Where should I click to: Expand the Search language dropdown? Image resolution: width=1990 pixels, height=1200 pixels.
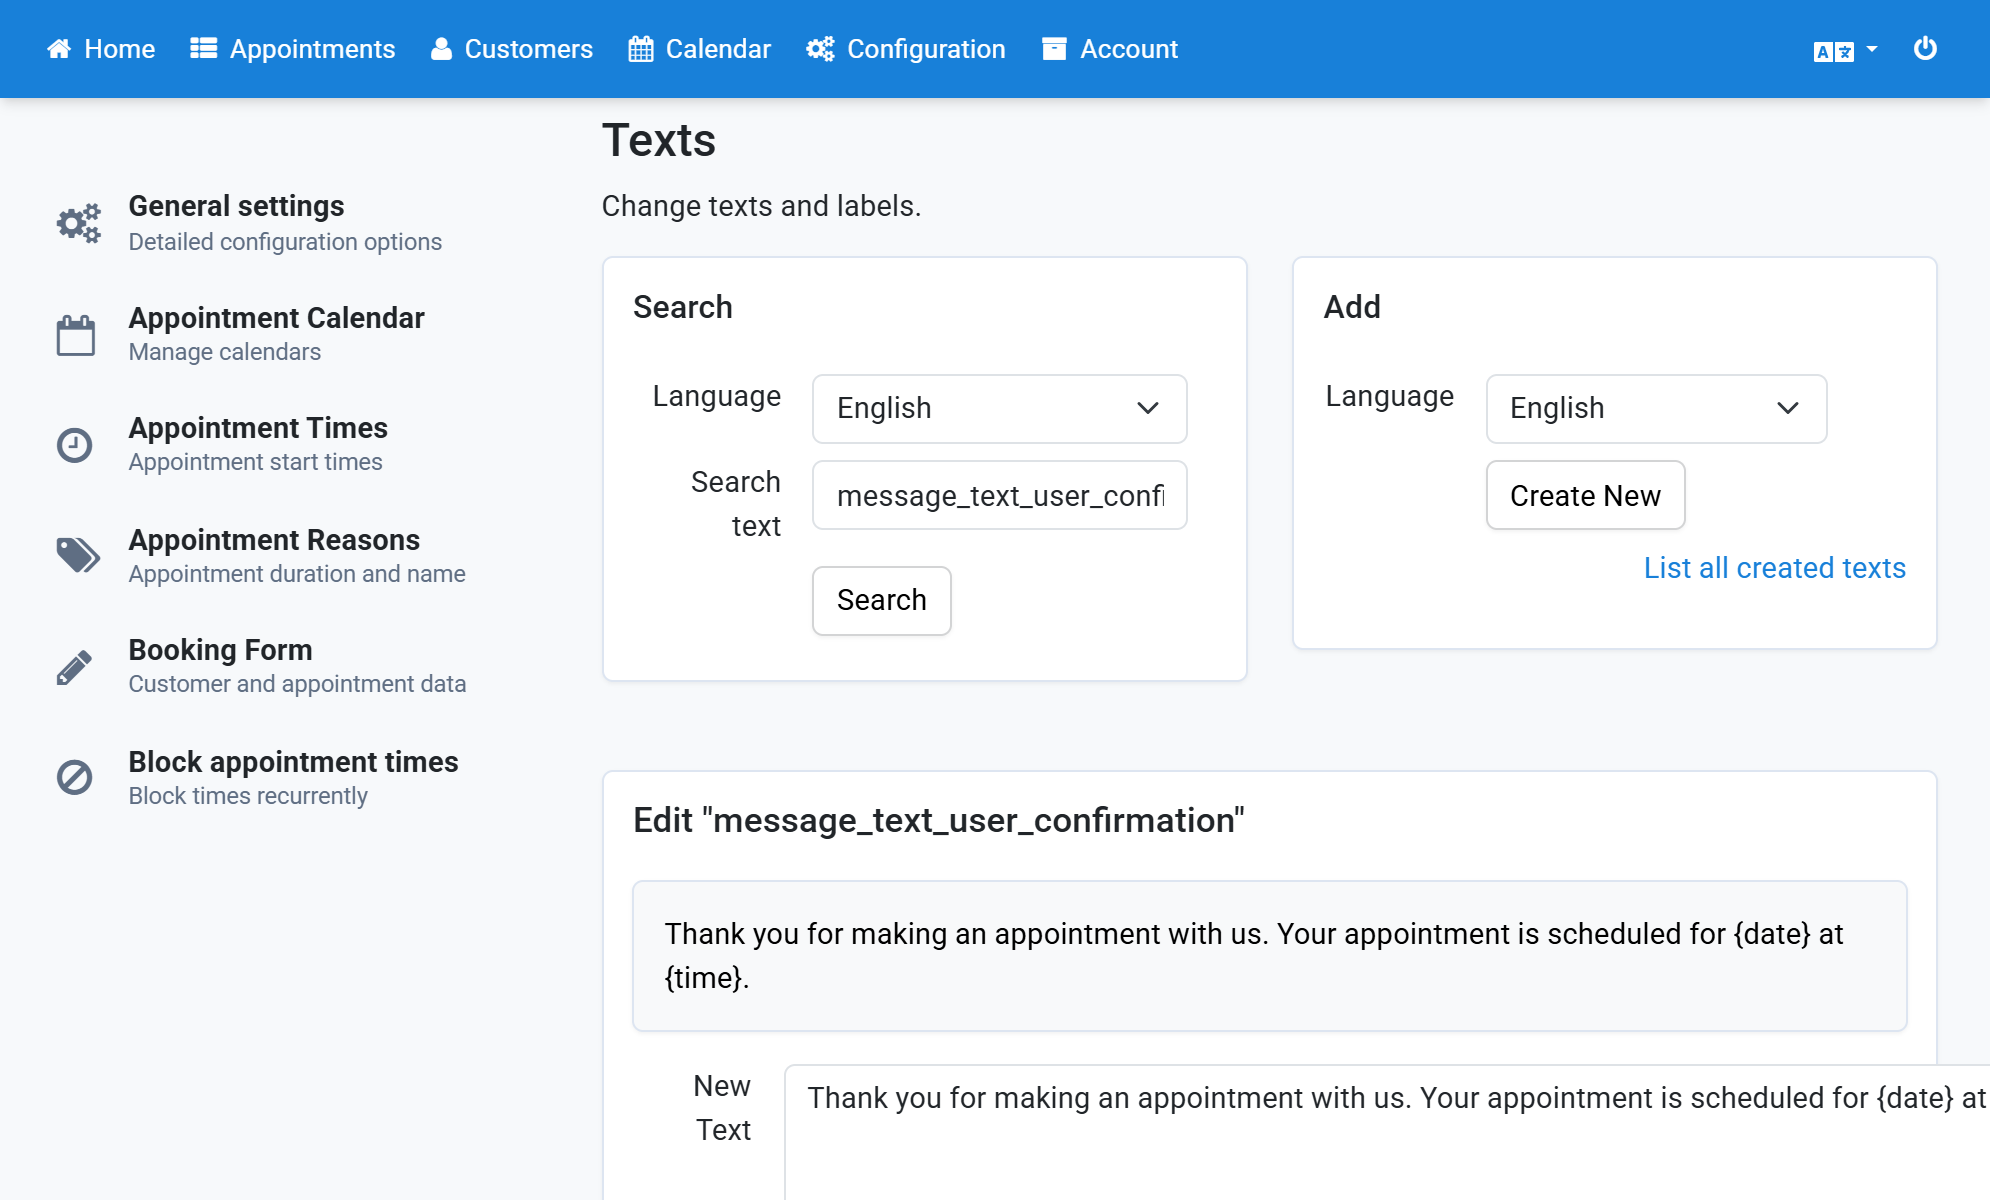click(1000, 408)
